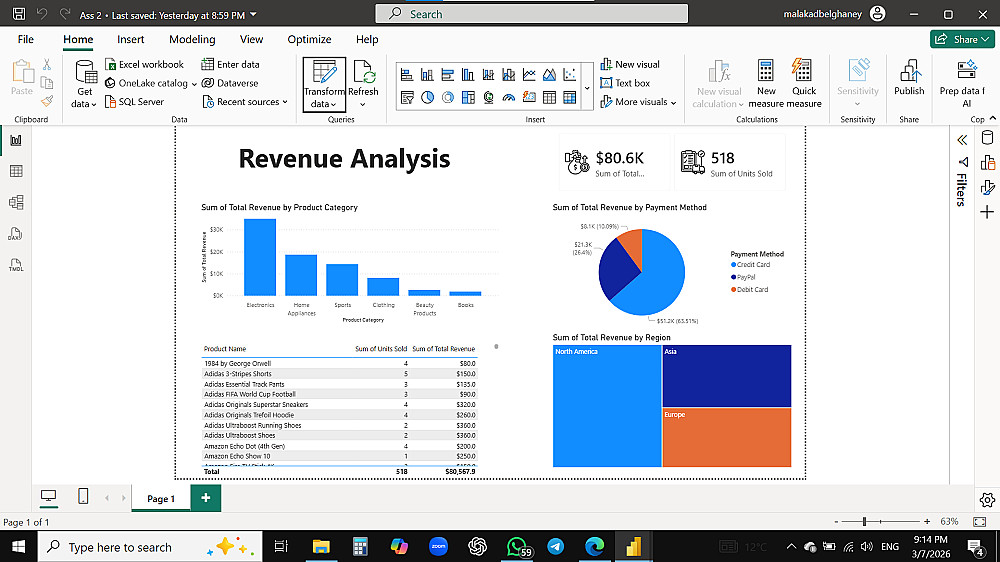
Task: Open the Refresh dropdown arrow
Action: (362, 105)
